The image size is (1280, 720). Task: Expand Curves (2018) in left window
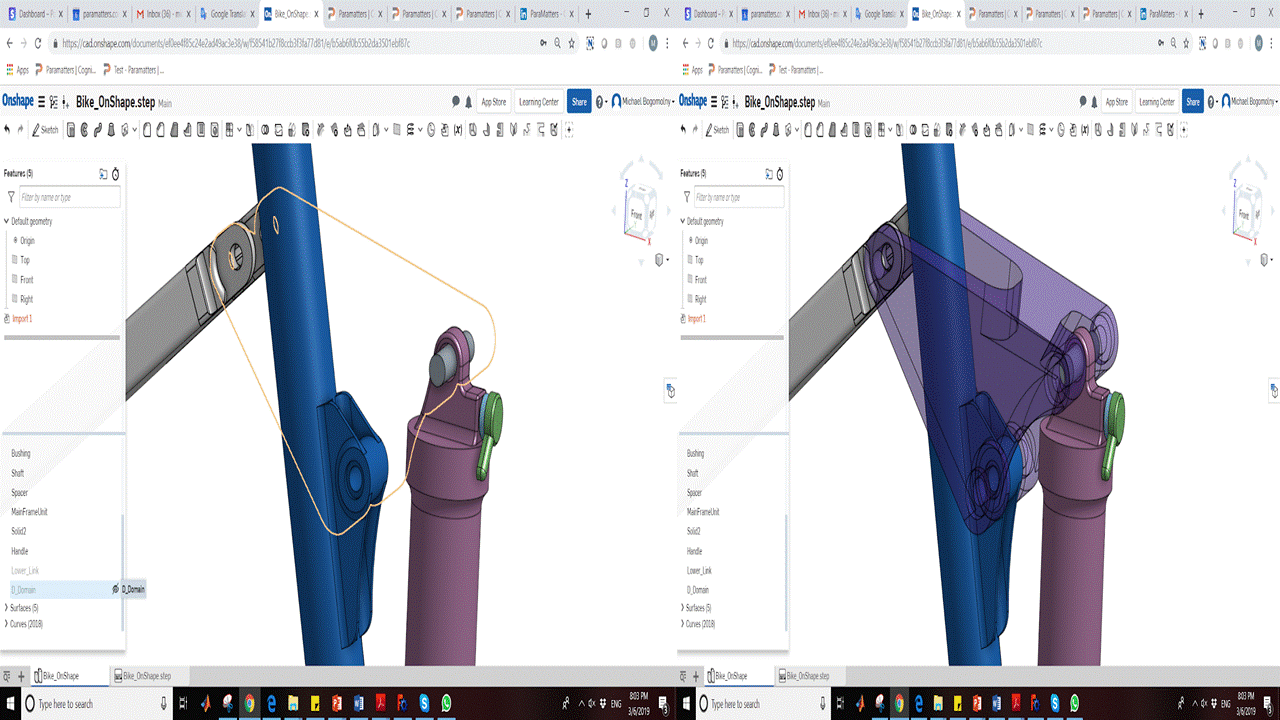[7, 624]
